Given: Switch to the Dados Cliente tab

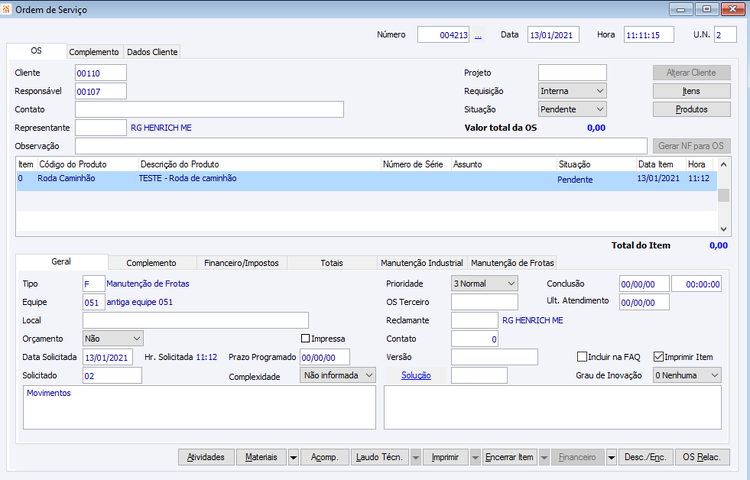Looking at the screenshot, I should [152, 52].
